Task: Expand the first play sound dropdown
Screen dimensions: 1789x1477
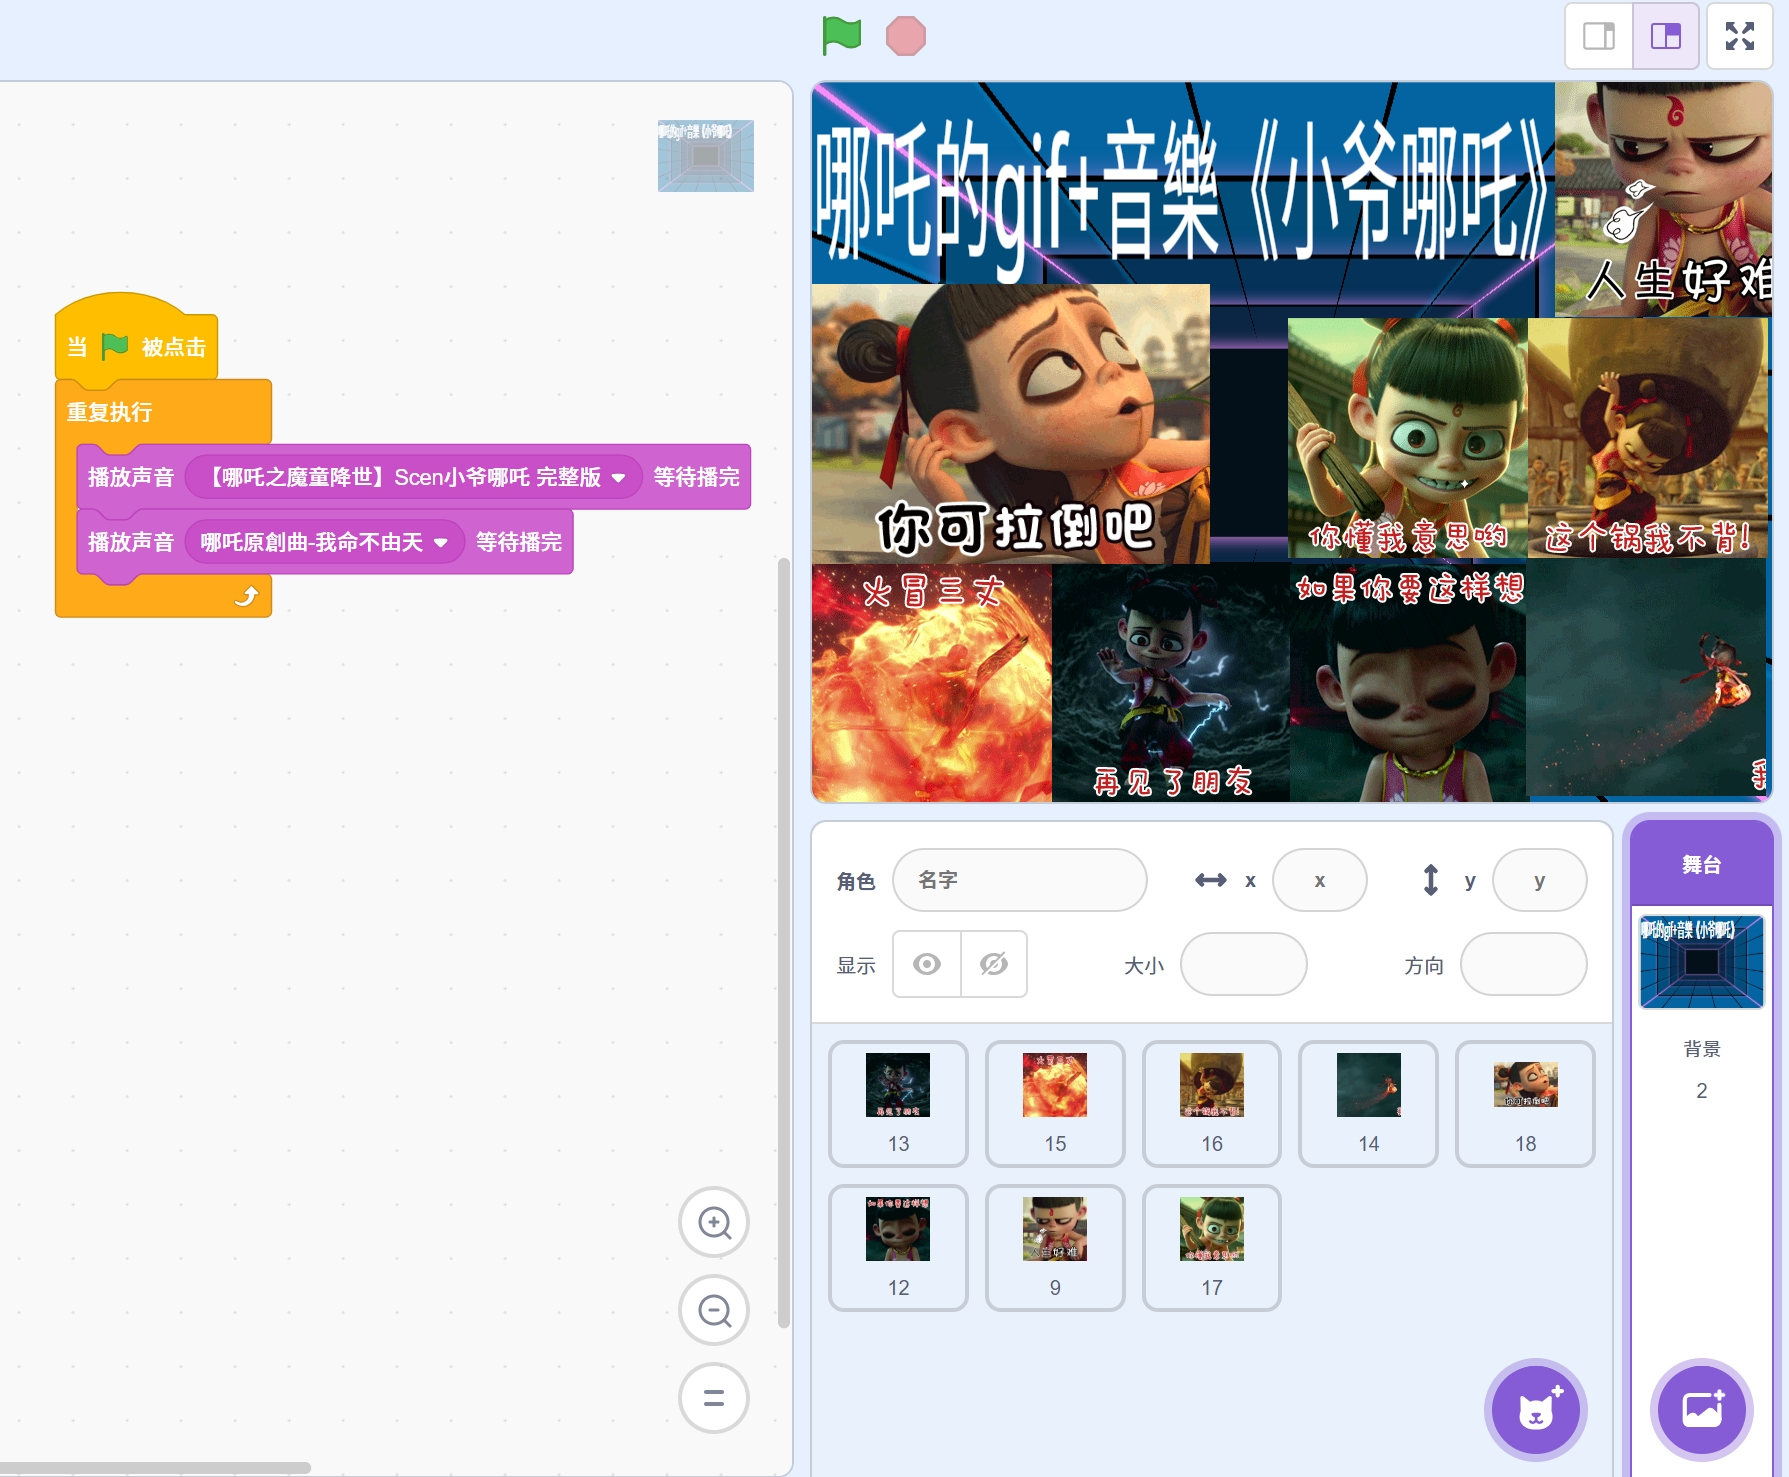Action: pos(619,478)
